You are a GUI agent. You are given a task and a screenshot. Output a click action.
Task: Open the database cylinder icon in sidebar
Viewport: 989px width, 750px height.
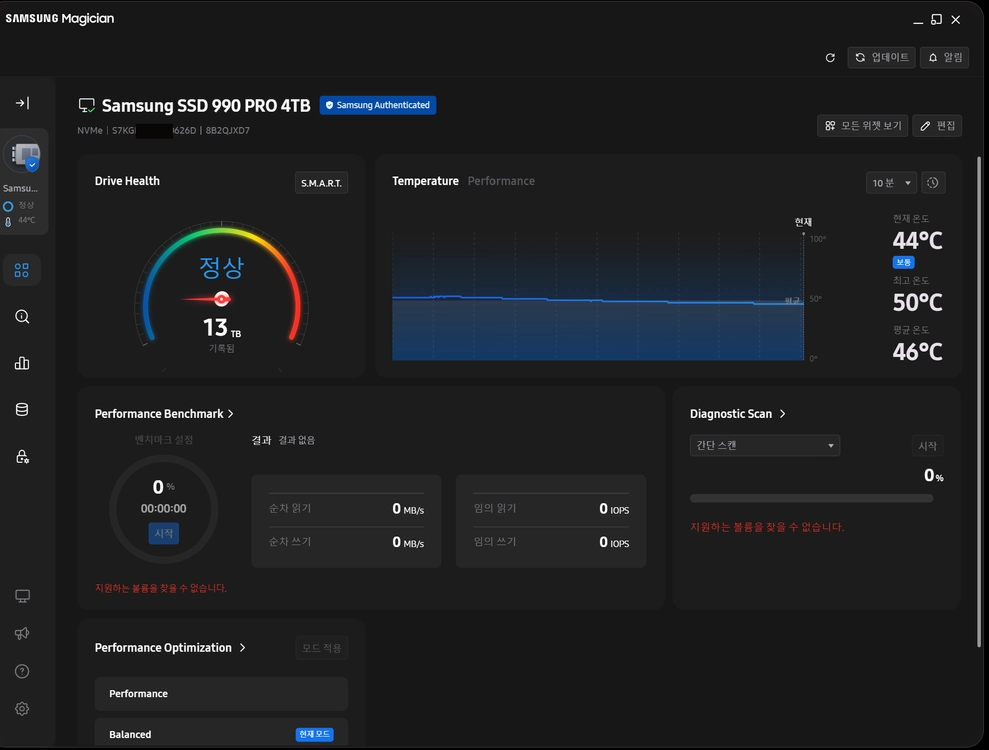[x=22, y=409]
